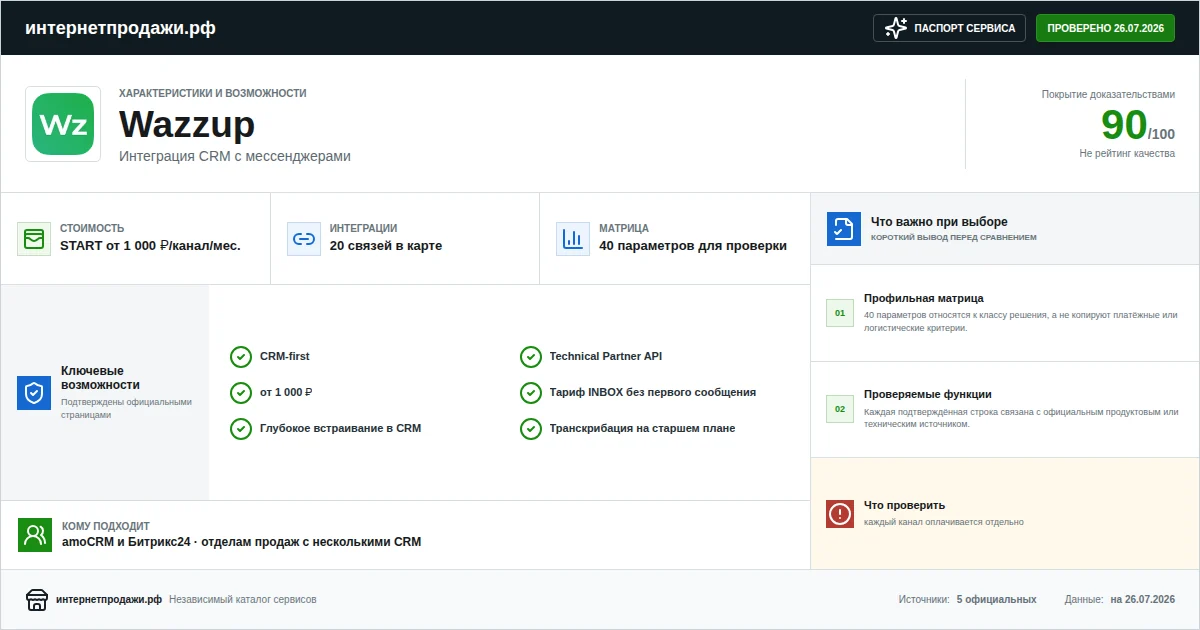Click the bar chart icon beside МАТРИЦА
The image size is (1200, 630).
pyautogui.click(x=573, y=239)
